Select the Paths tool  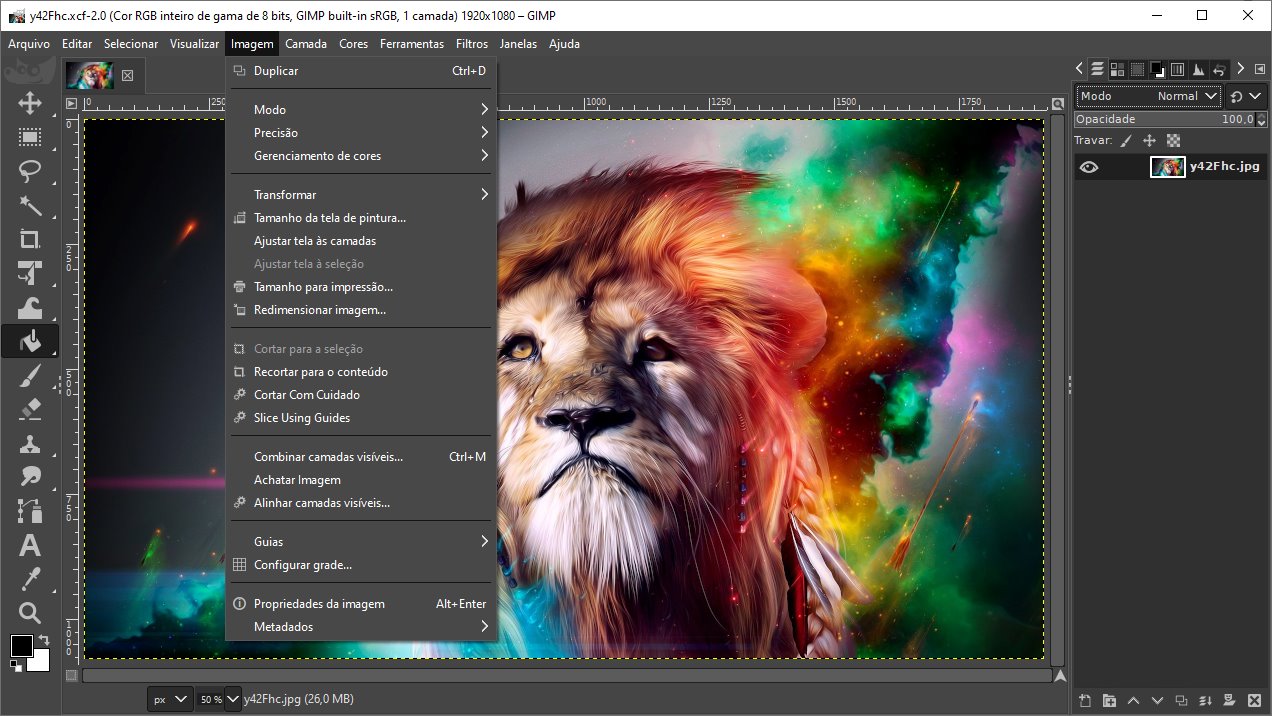[x=30, y=511]
